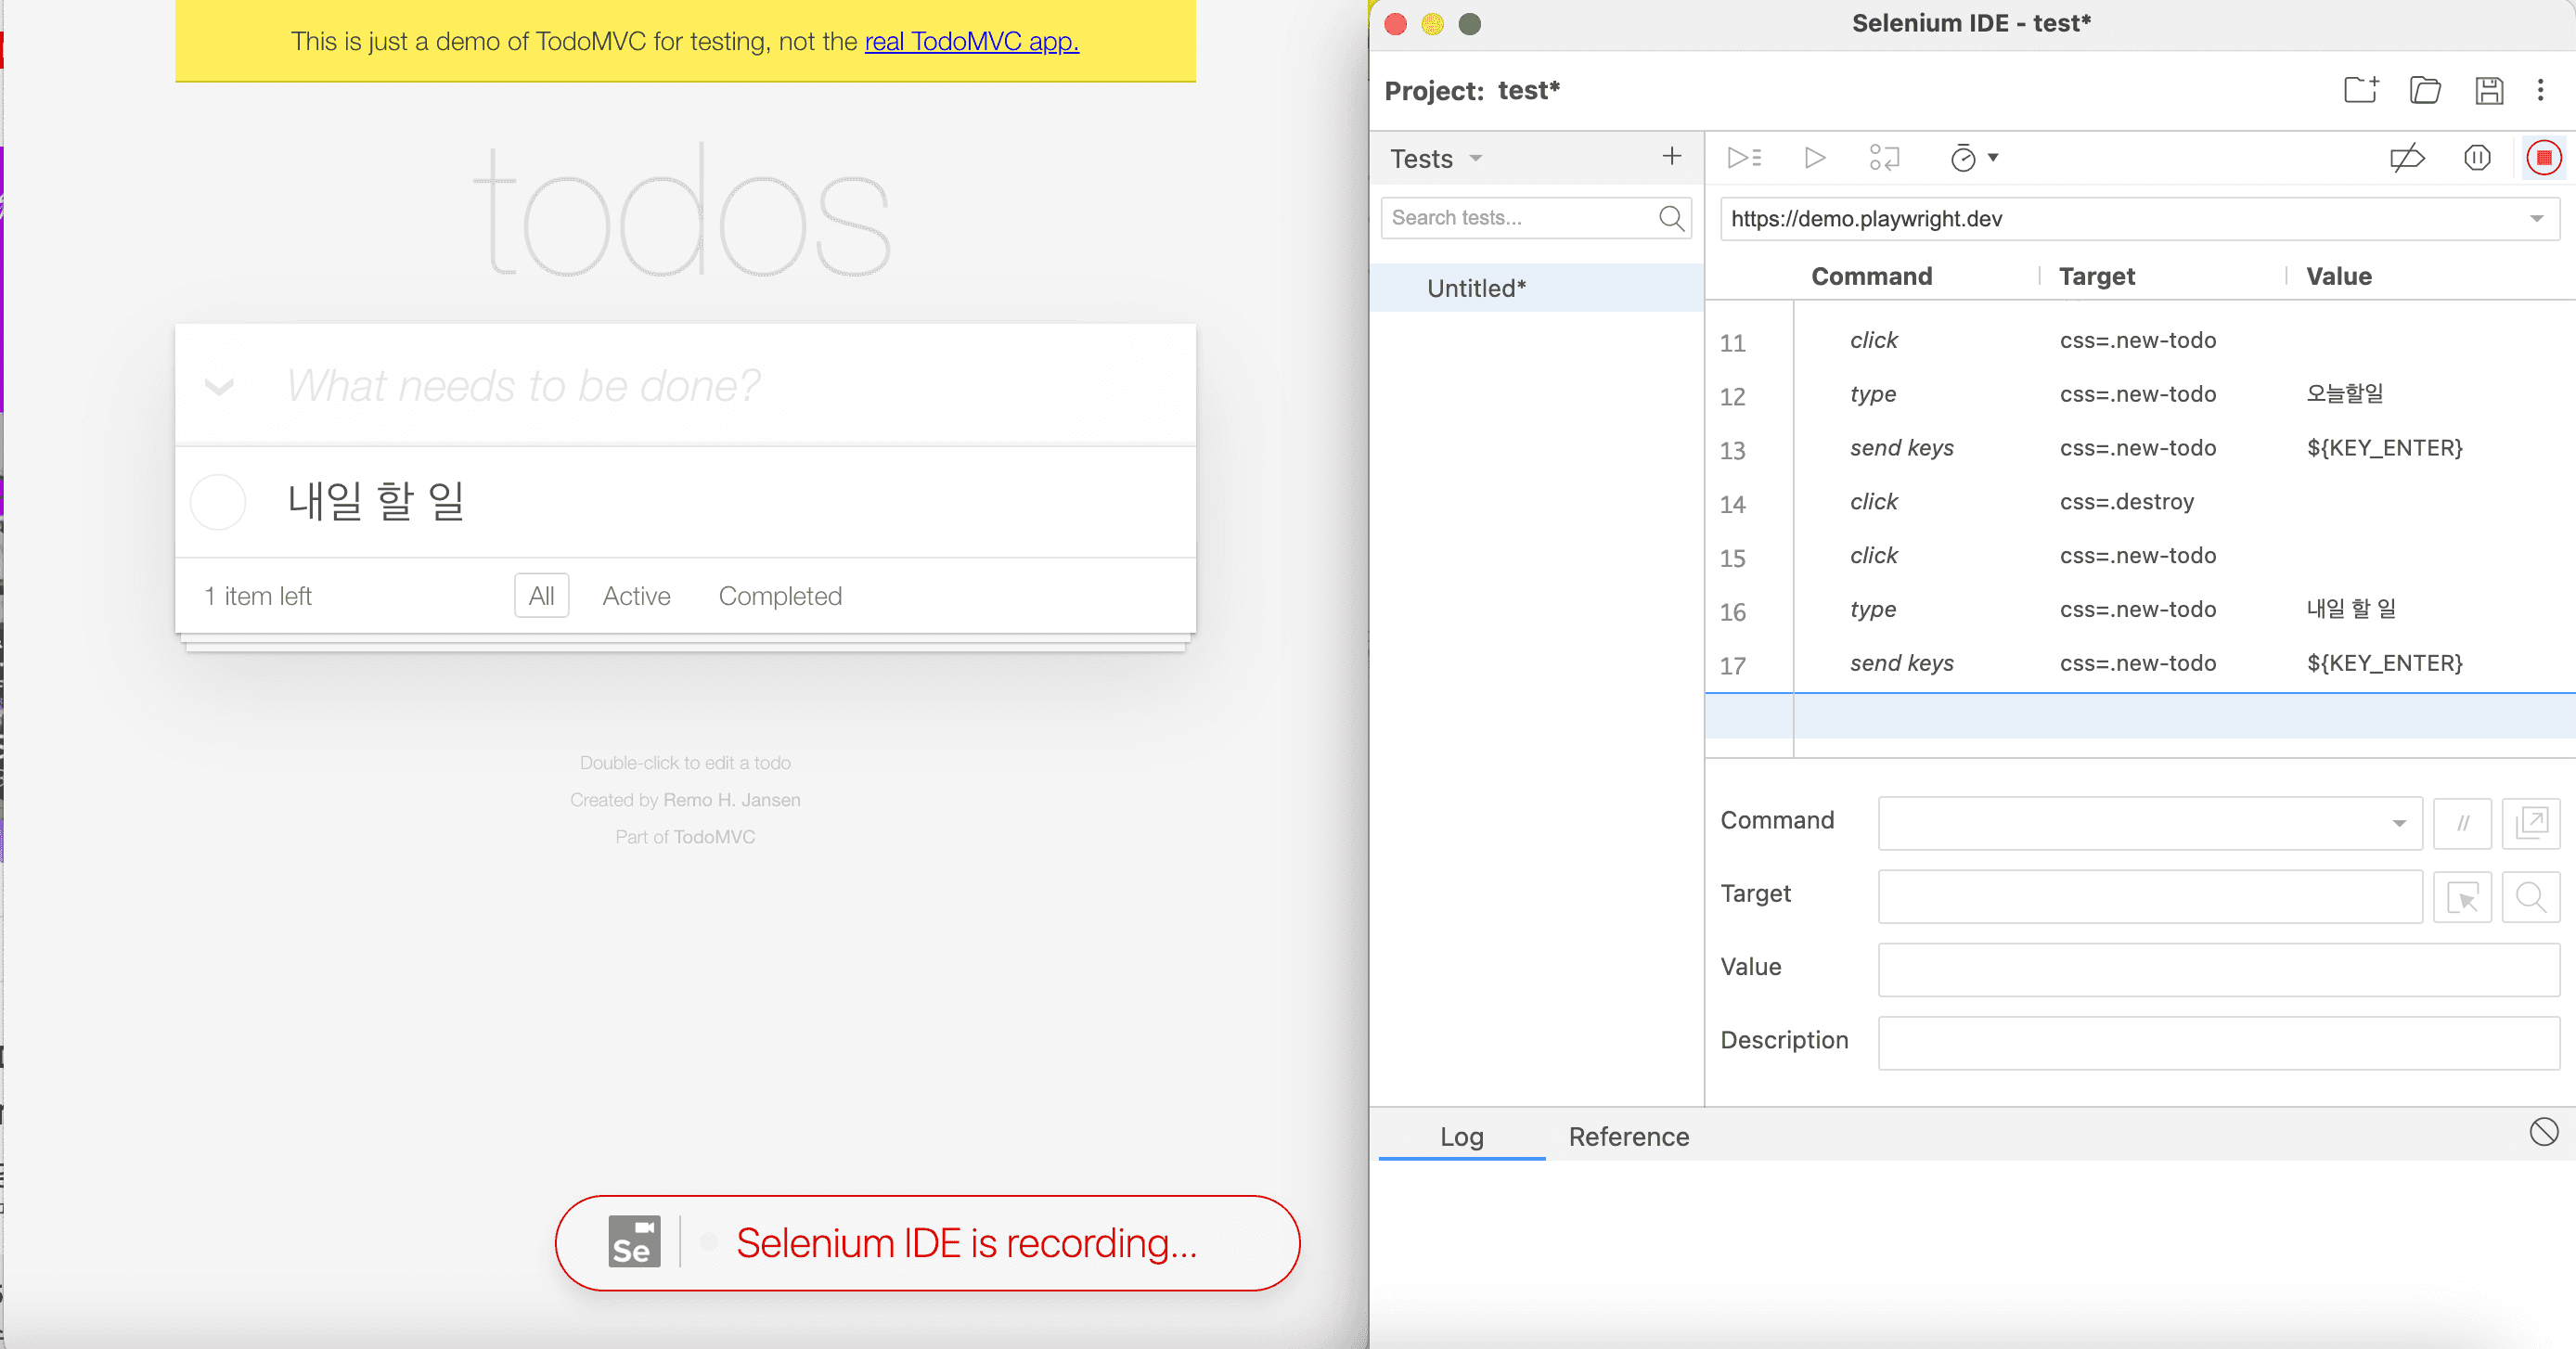Click the Create new project icon
The height and width of the screenshot is (1349, 2576).
pos(2360,91)
